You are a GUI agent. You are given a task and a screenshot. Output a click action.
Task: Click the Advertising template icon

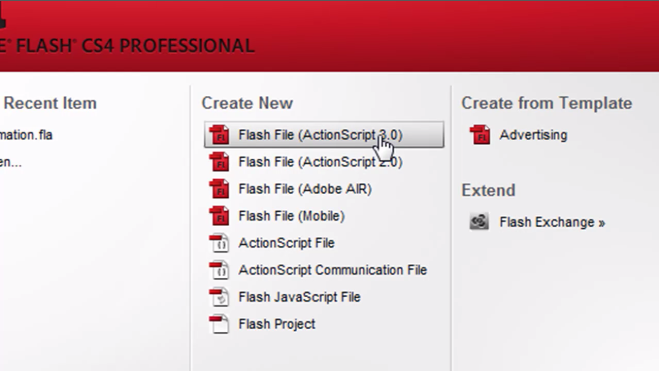coord(480,135)
